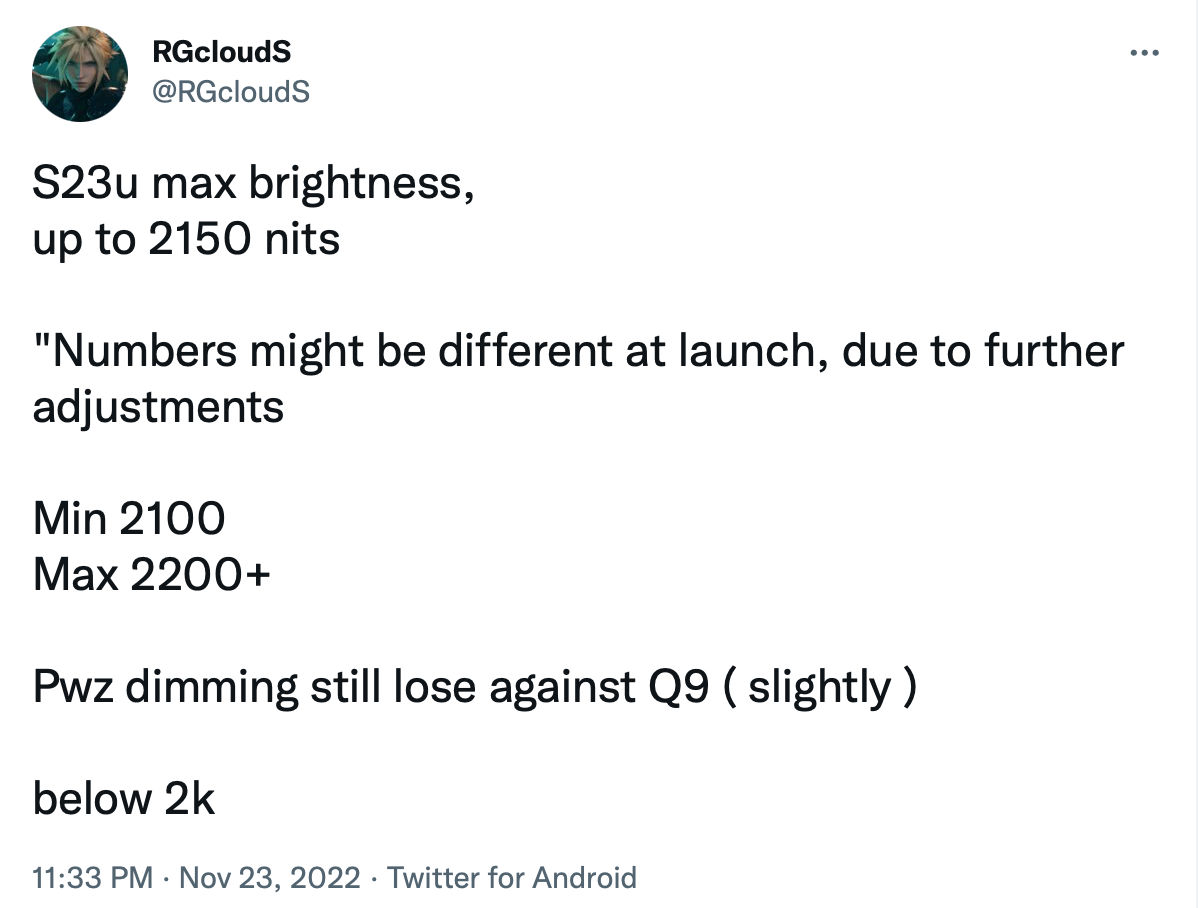The image size is (1198, 908).
Task: Click the "below 2k" closing line
Action: (x=124, y=799)
